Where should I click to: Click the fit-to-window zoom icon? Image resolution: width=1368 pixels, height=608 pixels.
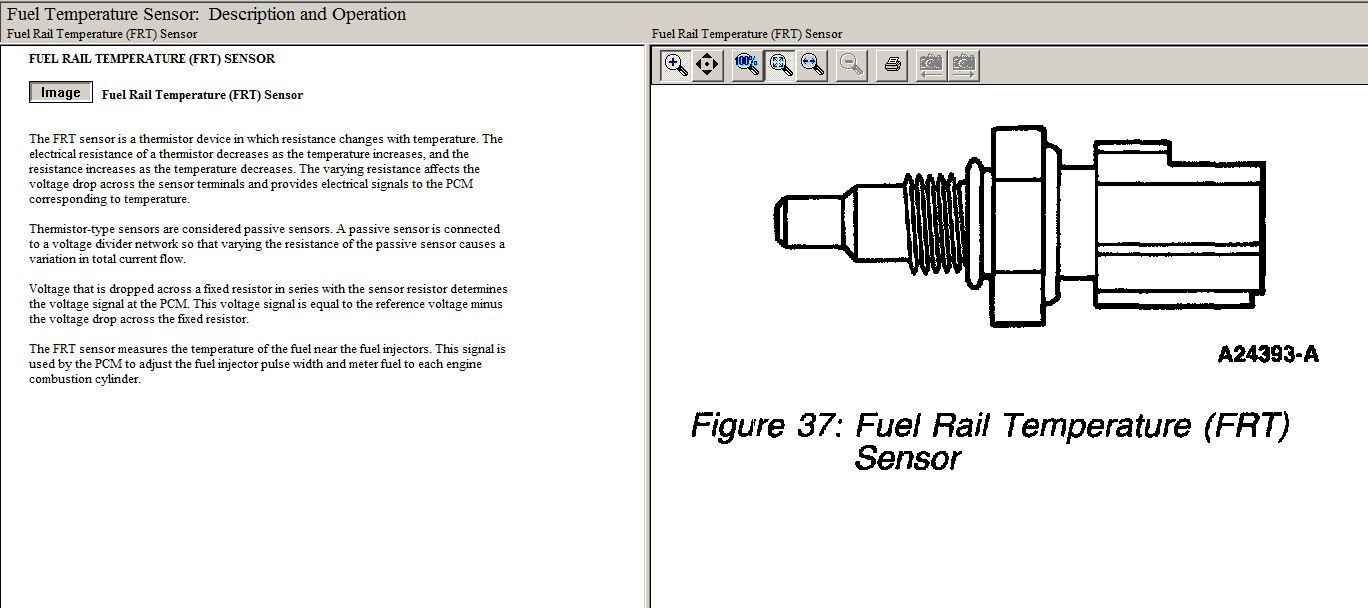pos(781,65)
